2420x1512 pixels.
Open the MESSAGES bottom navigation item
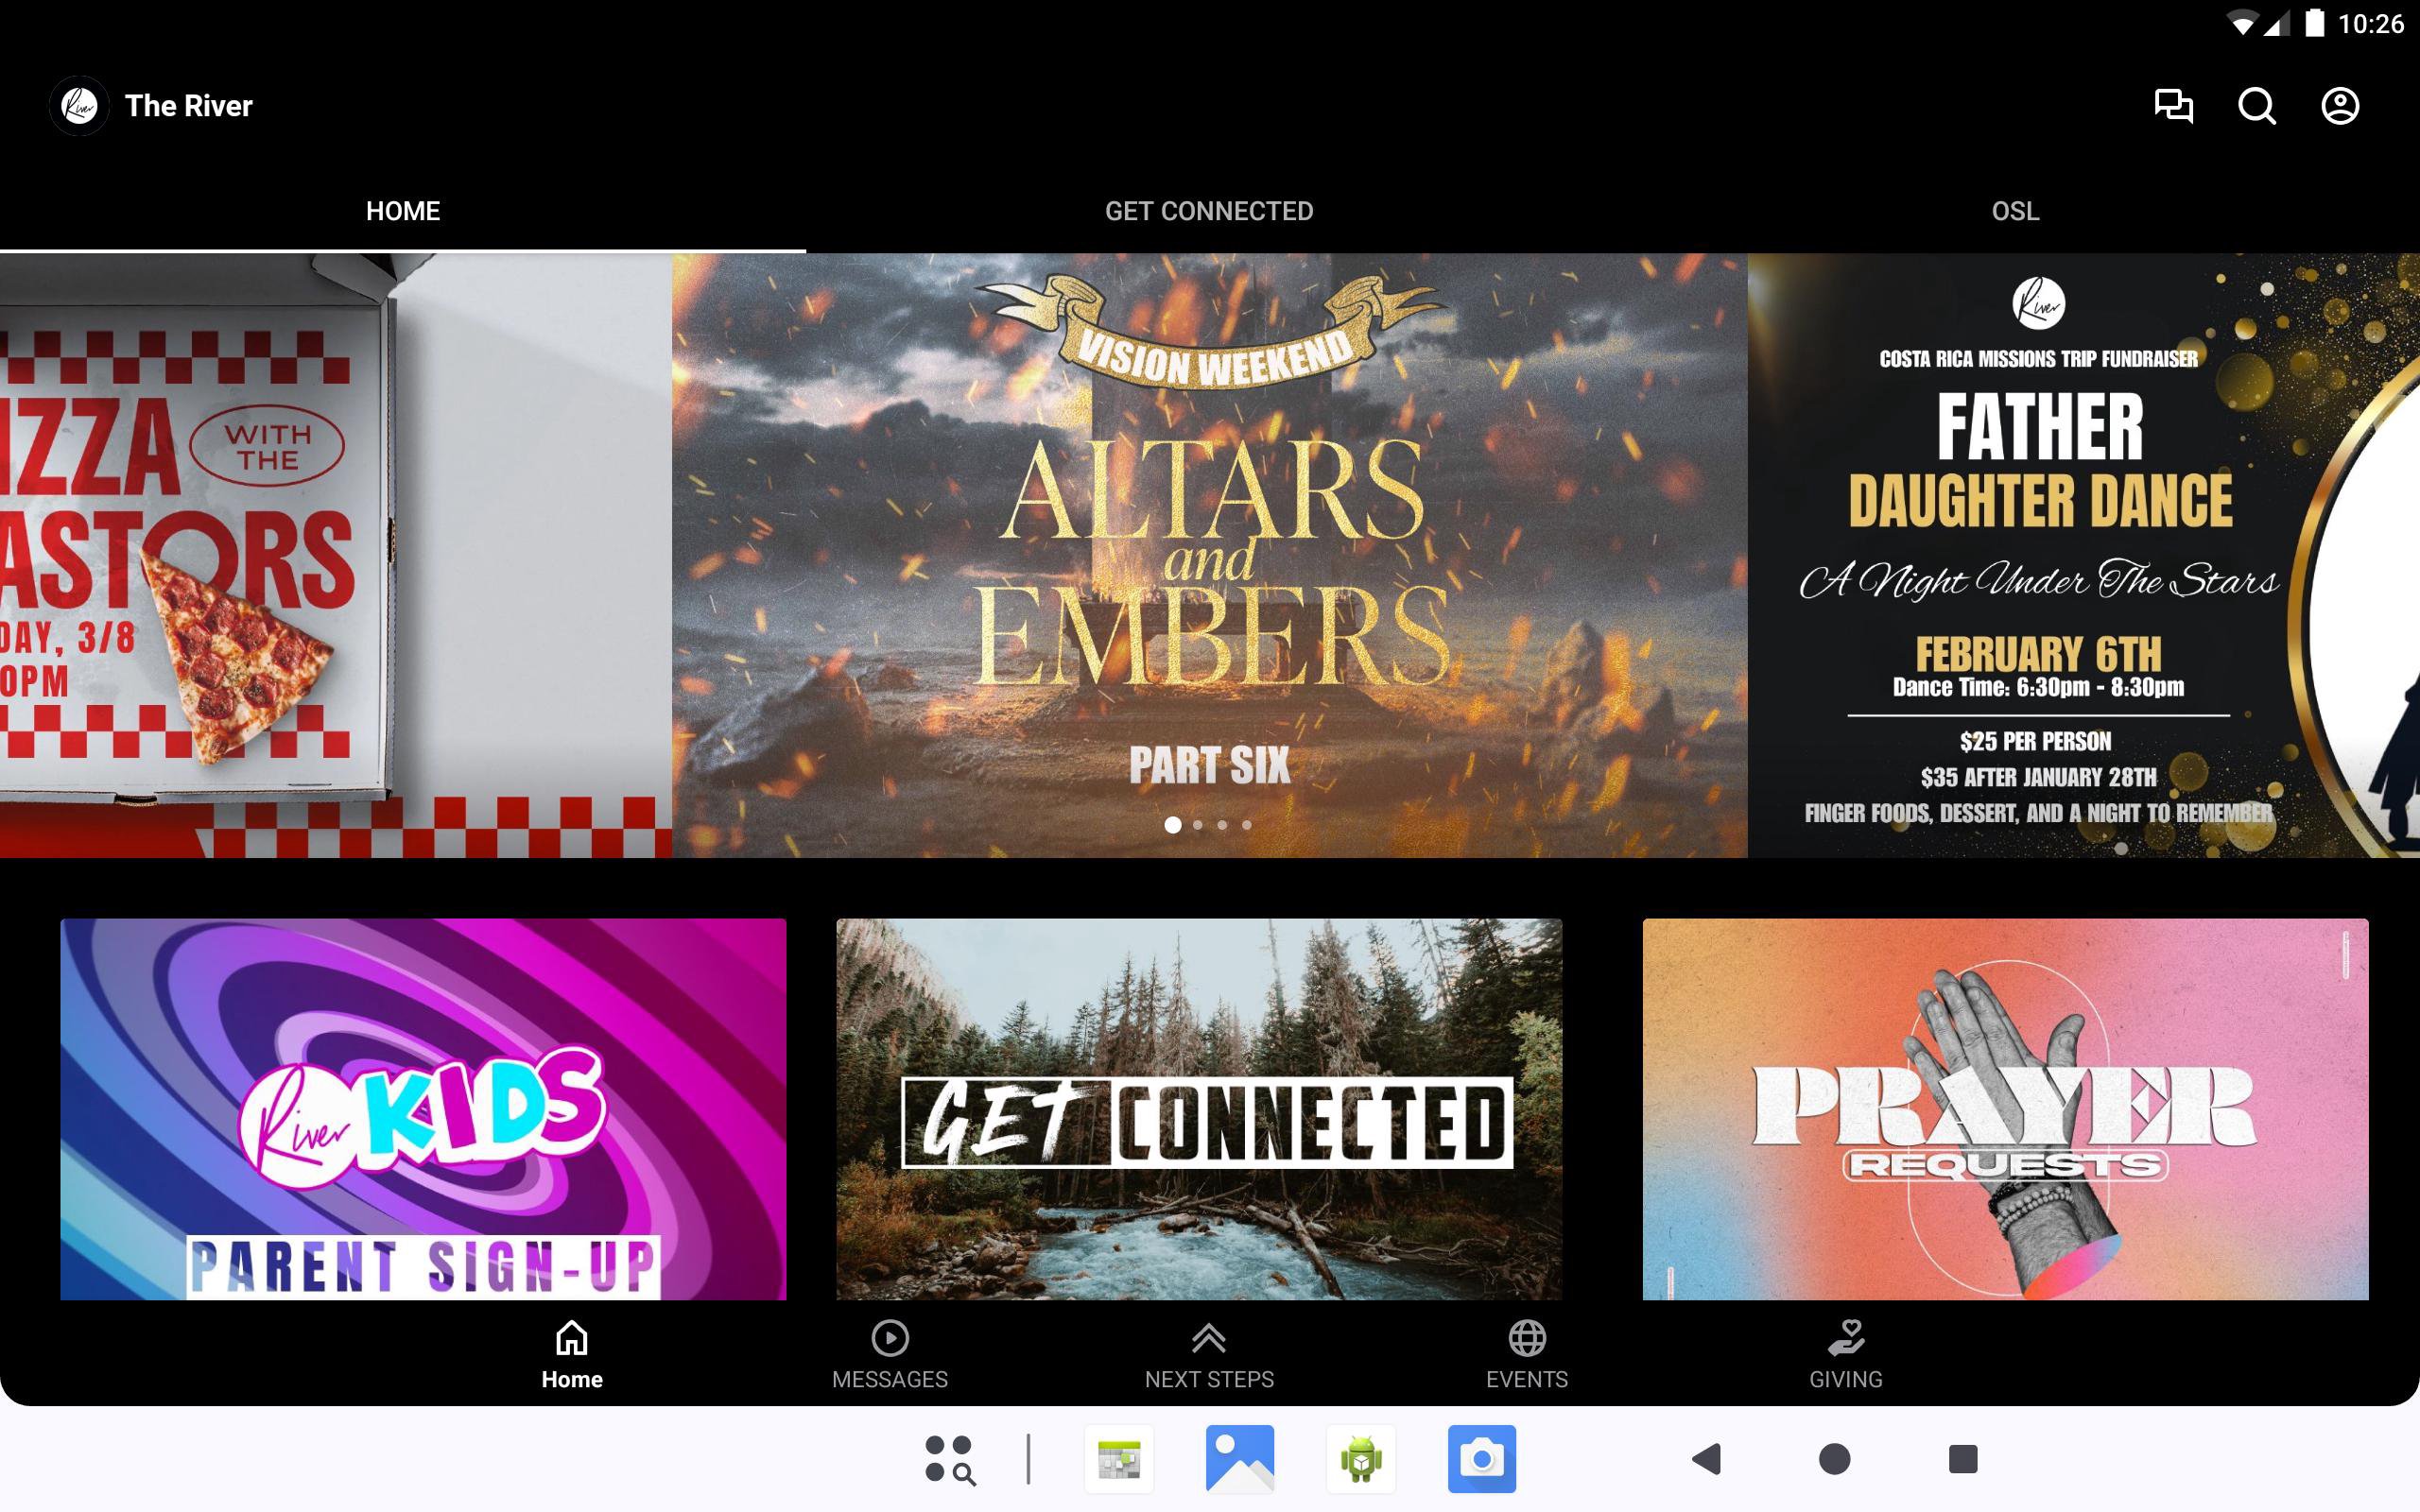point(889,1354)
